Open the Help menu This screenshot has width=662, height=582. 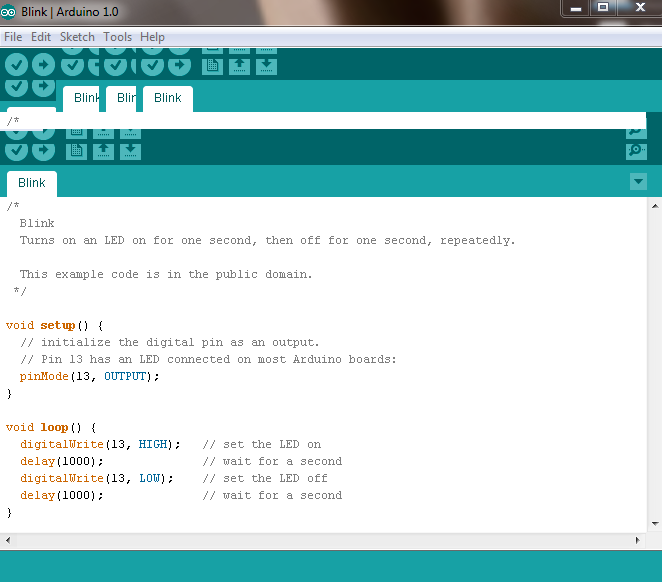tap(152, 37)
